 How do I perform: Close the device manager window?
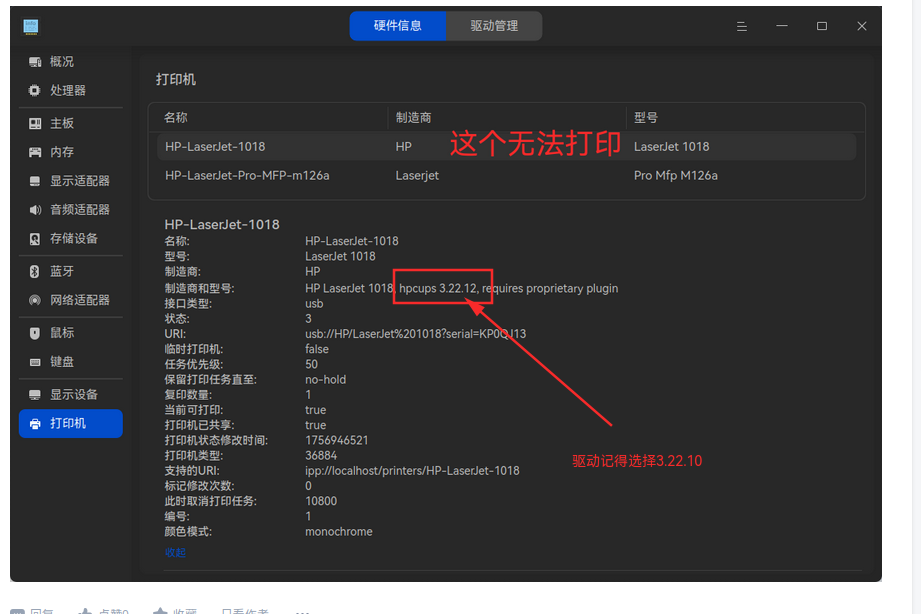[862, 26]
